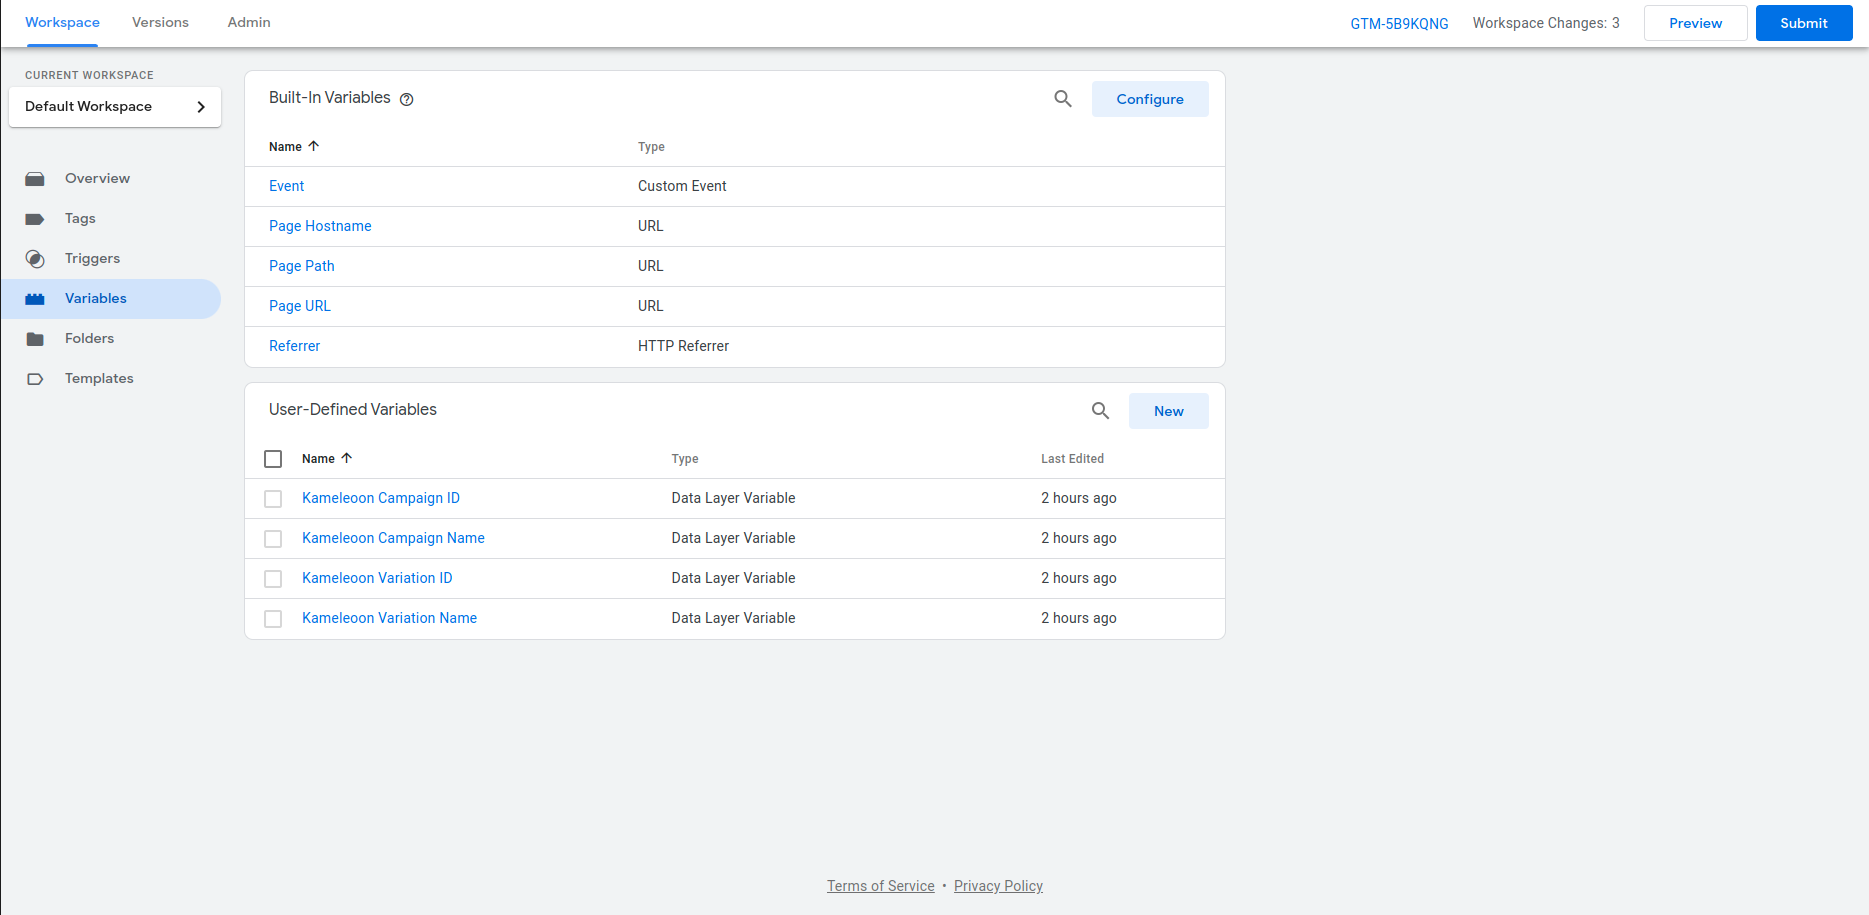This screenshot has height=915, width=1869.
Task: Open the Kameleoon Campaign ID variable
Action: point(381,498)
